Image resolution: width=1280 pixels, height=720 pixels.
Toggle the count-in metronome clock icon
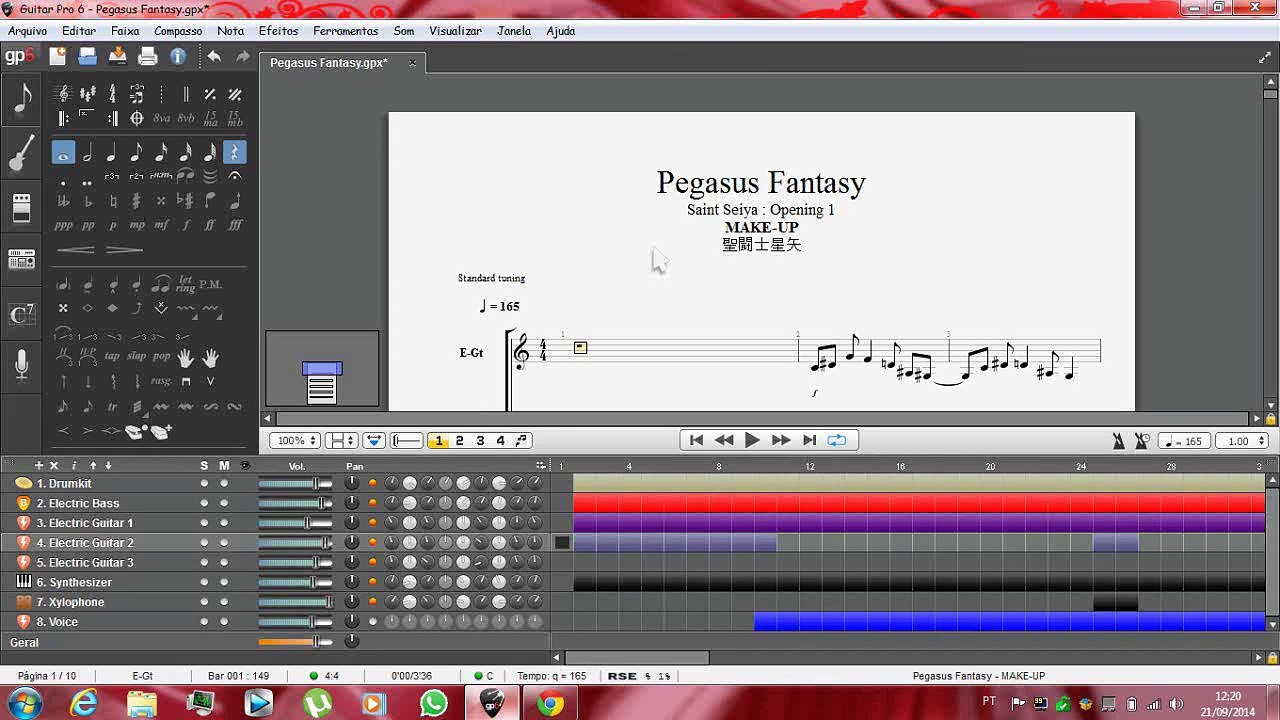pos(1143,441)
